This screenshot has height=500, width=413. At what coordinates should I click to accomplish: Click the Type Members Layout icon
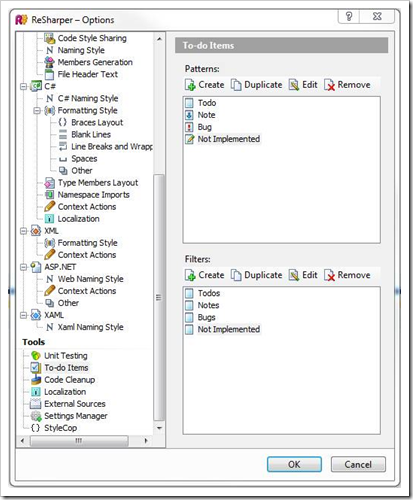click(x=50, y=183)
